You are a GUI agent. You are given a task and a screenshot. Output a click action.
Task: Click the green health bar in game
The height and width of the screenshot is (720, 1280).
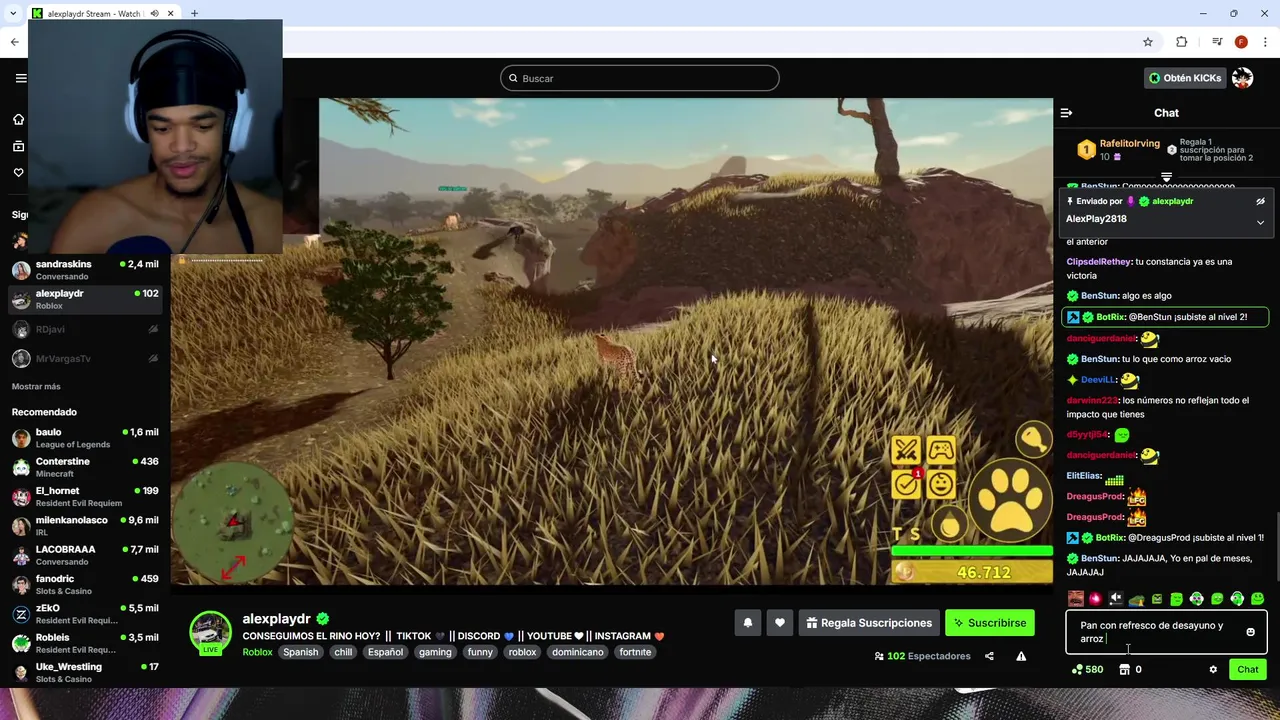tap(972, 550)
